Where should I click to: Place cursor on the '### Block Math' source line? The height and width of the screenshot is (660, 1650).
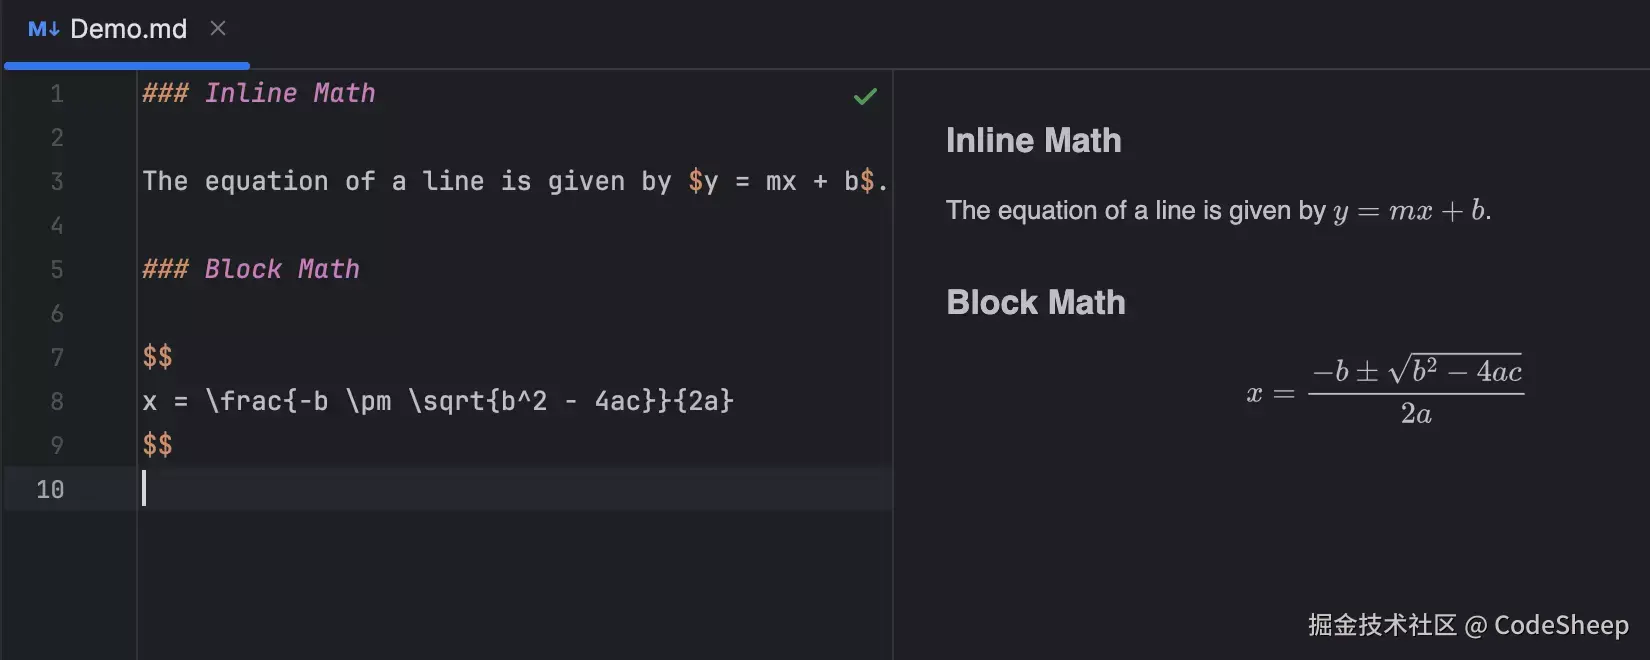point(251,270)
